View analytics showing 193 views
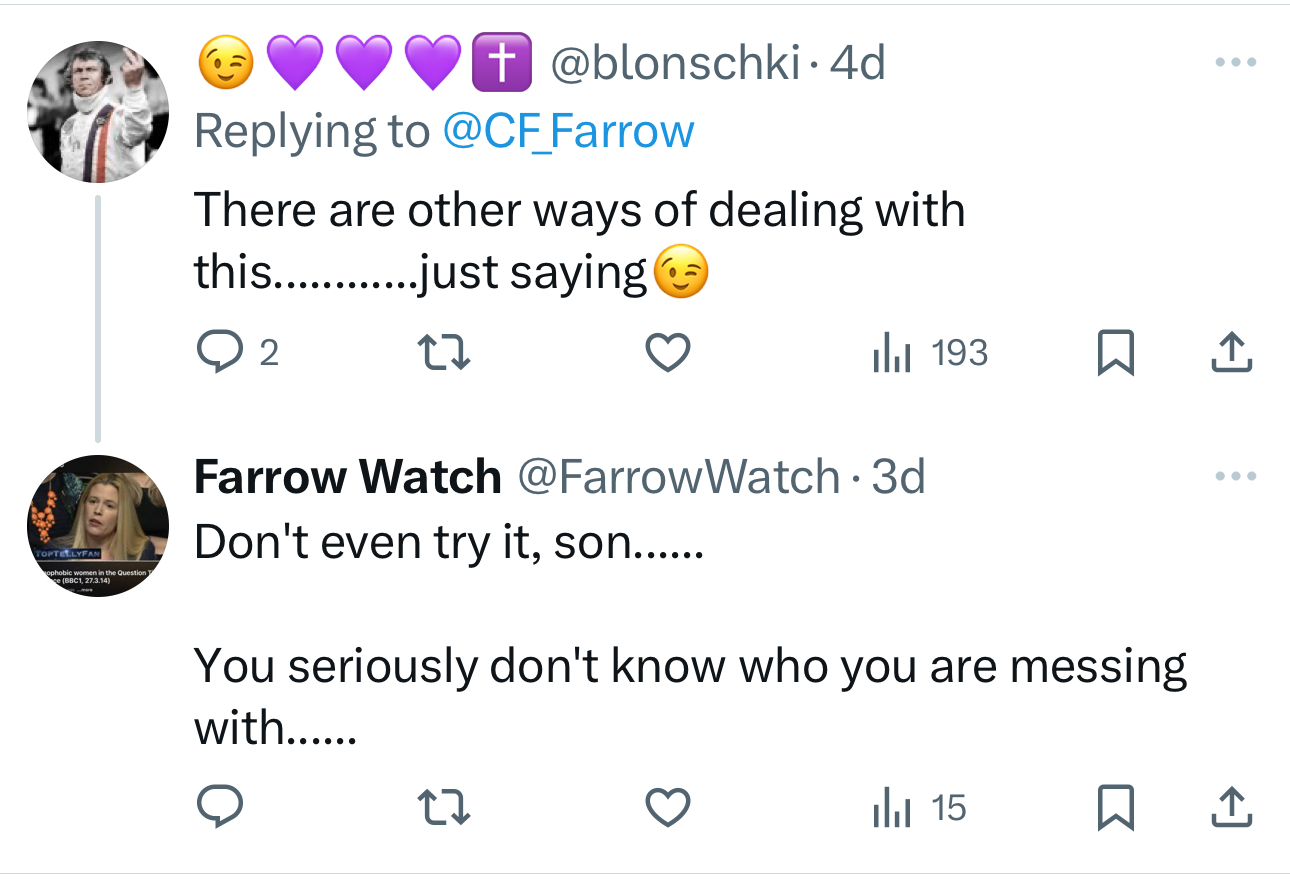This screenshot has height=891, width=1290. (930, 353)
